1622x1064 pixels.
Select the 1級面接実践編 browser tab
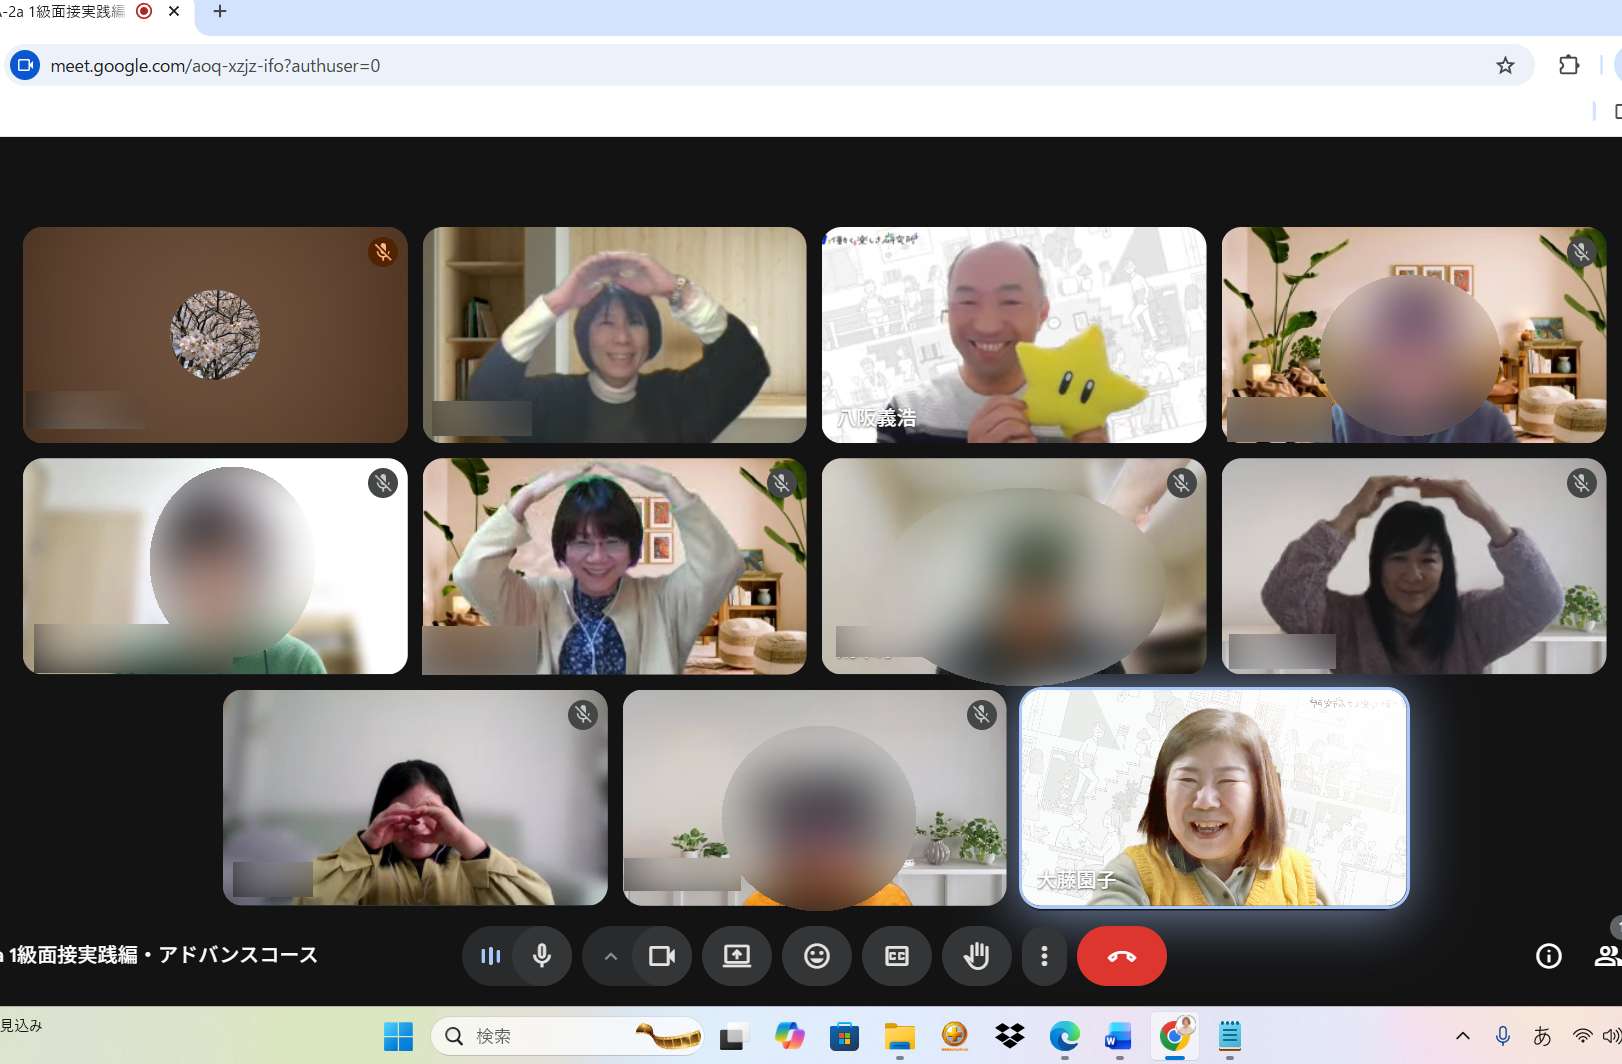66,12
